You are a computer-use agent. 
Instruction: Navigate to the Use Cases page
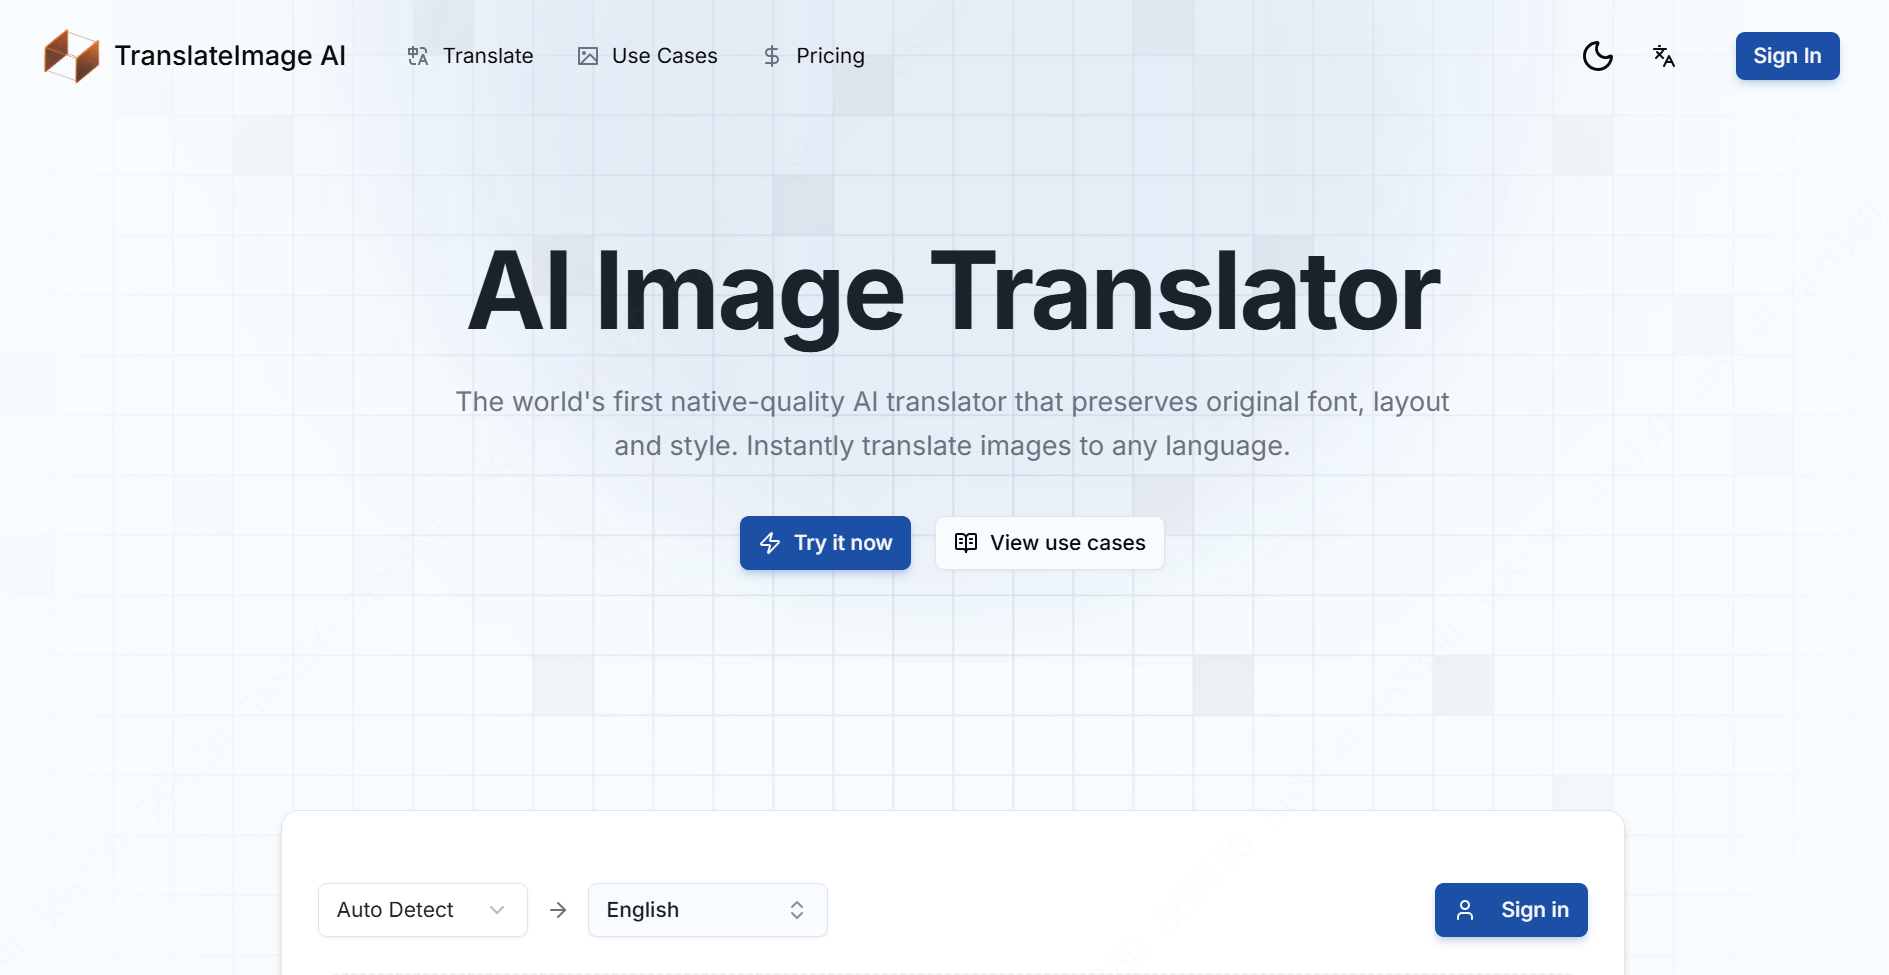664,56
